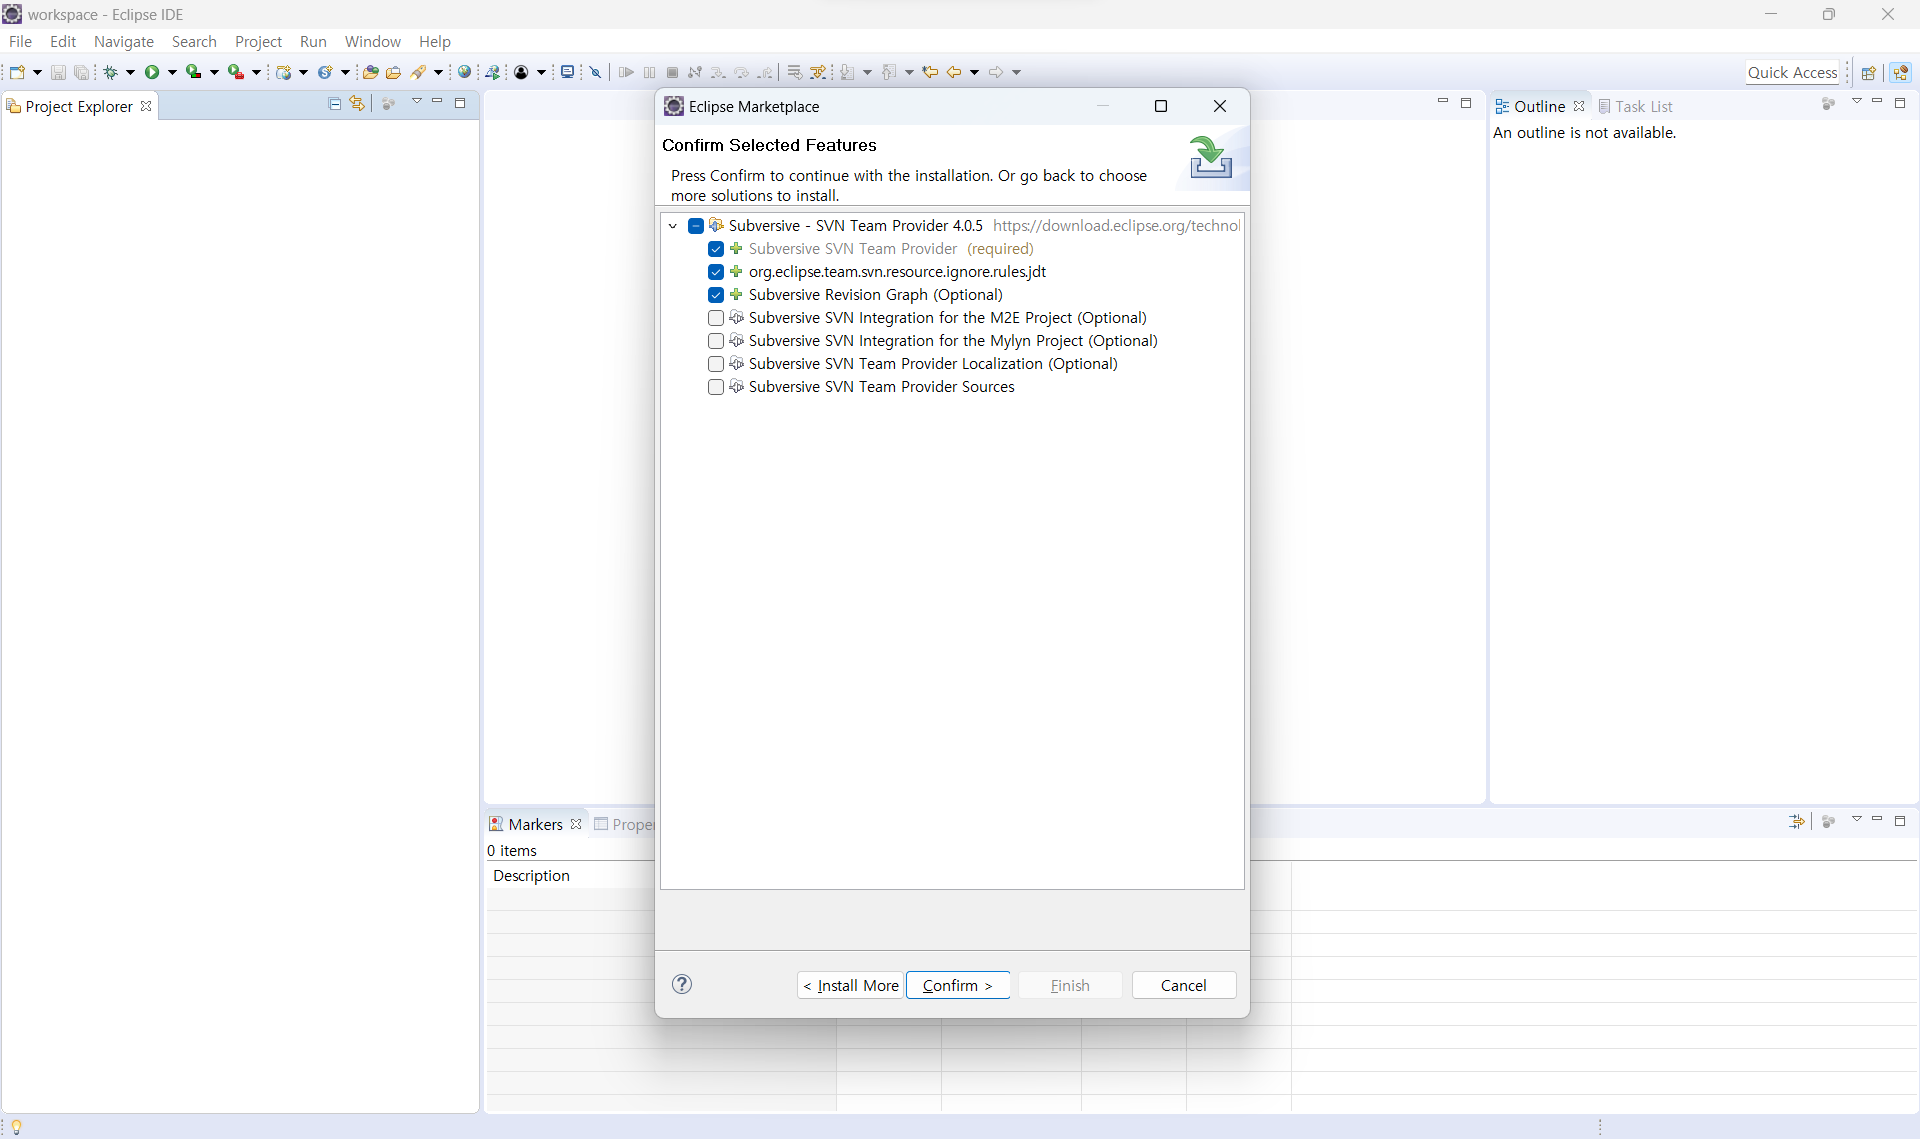Click the Markers show view filter icon
The image size is (1920, 1139).
[1796, 821]
